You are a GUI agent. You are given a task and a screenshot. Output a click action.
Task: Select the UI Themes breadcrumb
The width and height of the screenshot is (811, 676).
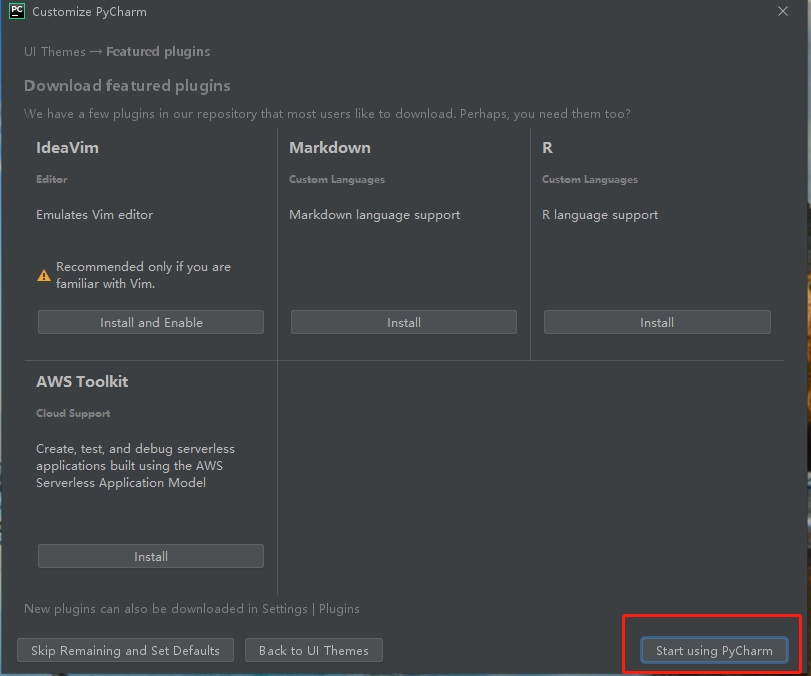tap(55, 52)
